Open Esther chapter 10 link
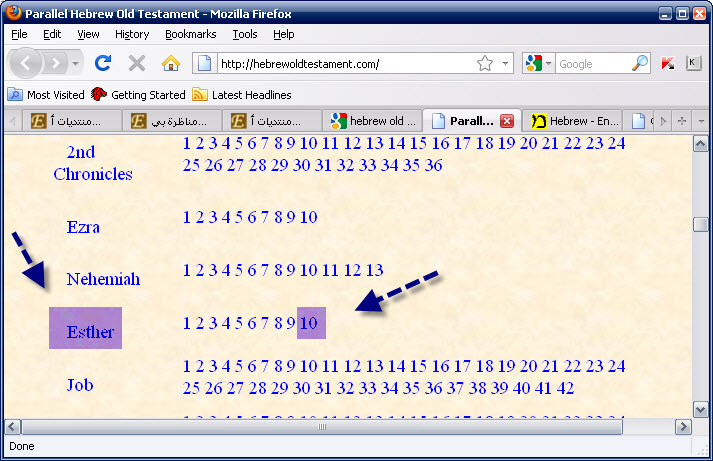Screen dimensions: 713x461 tap(309, 323)
